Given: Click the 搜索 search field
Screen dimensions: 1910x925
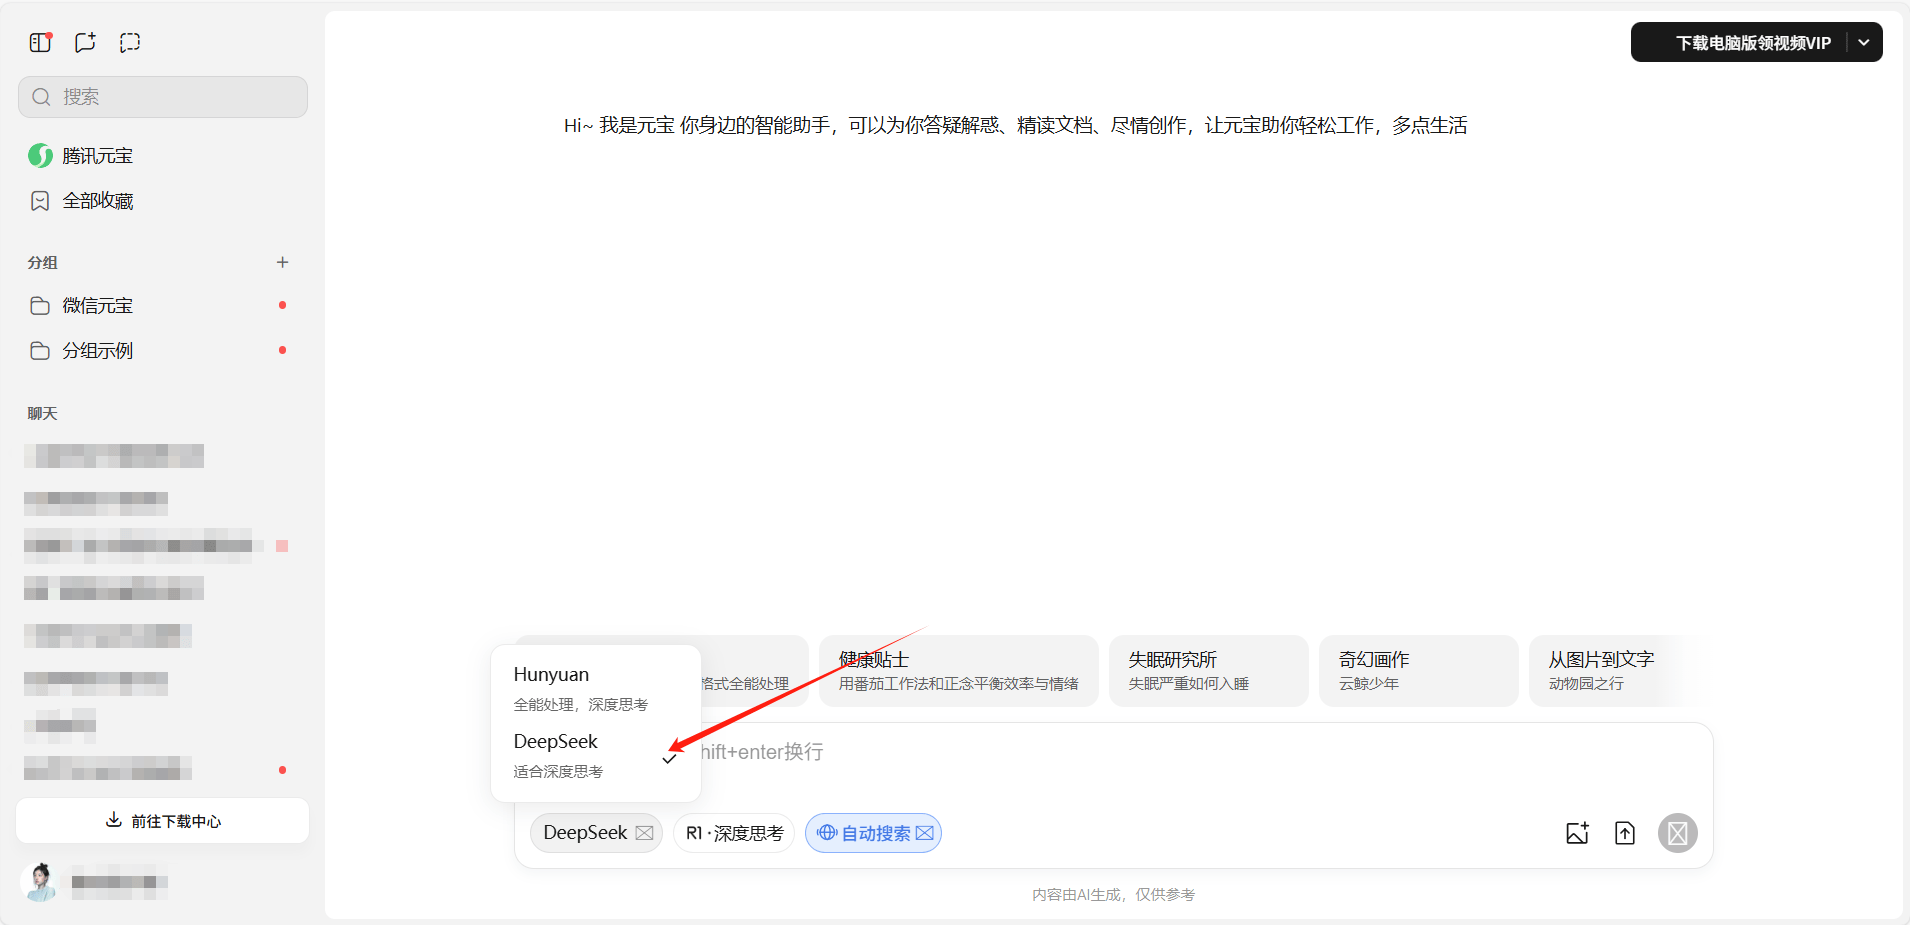Looking at the screenshot, I should (x=163, y=97).
